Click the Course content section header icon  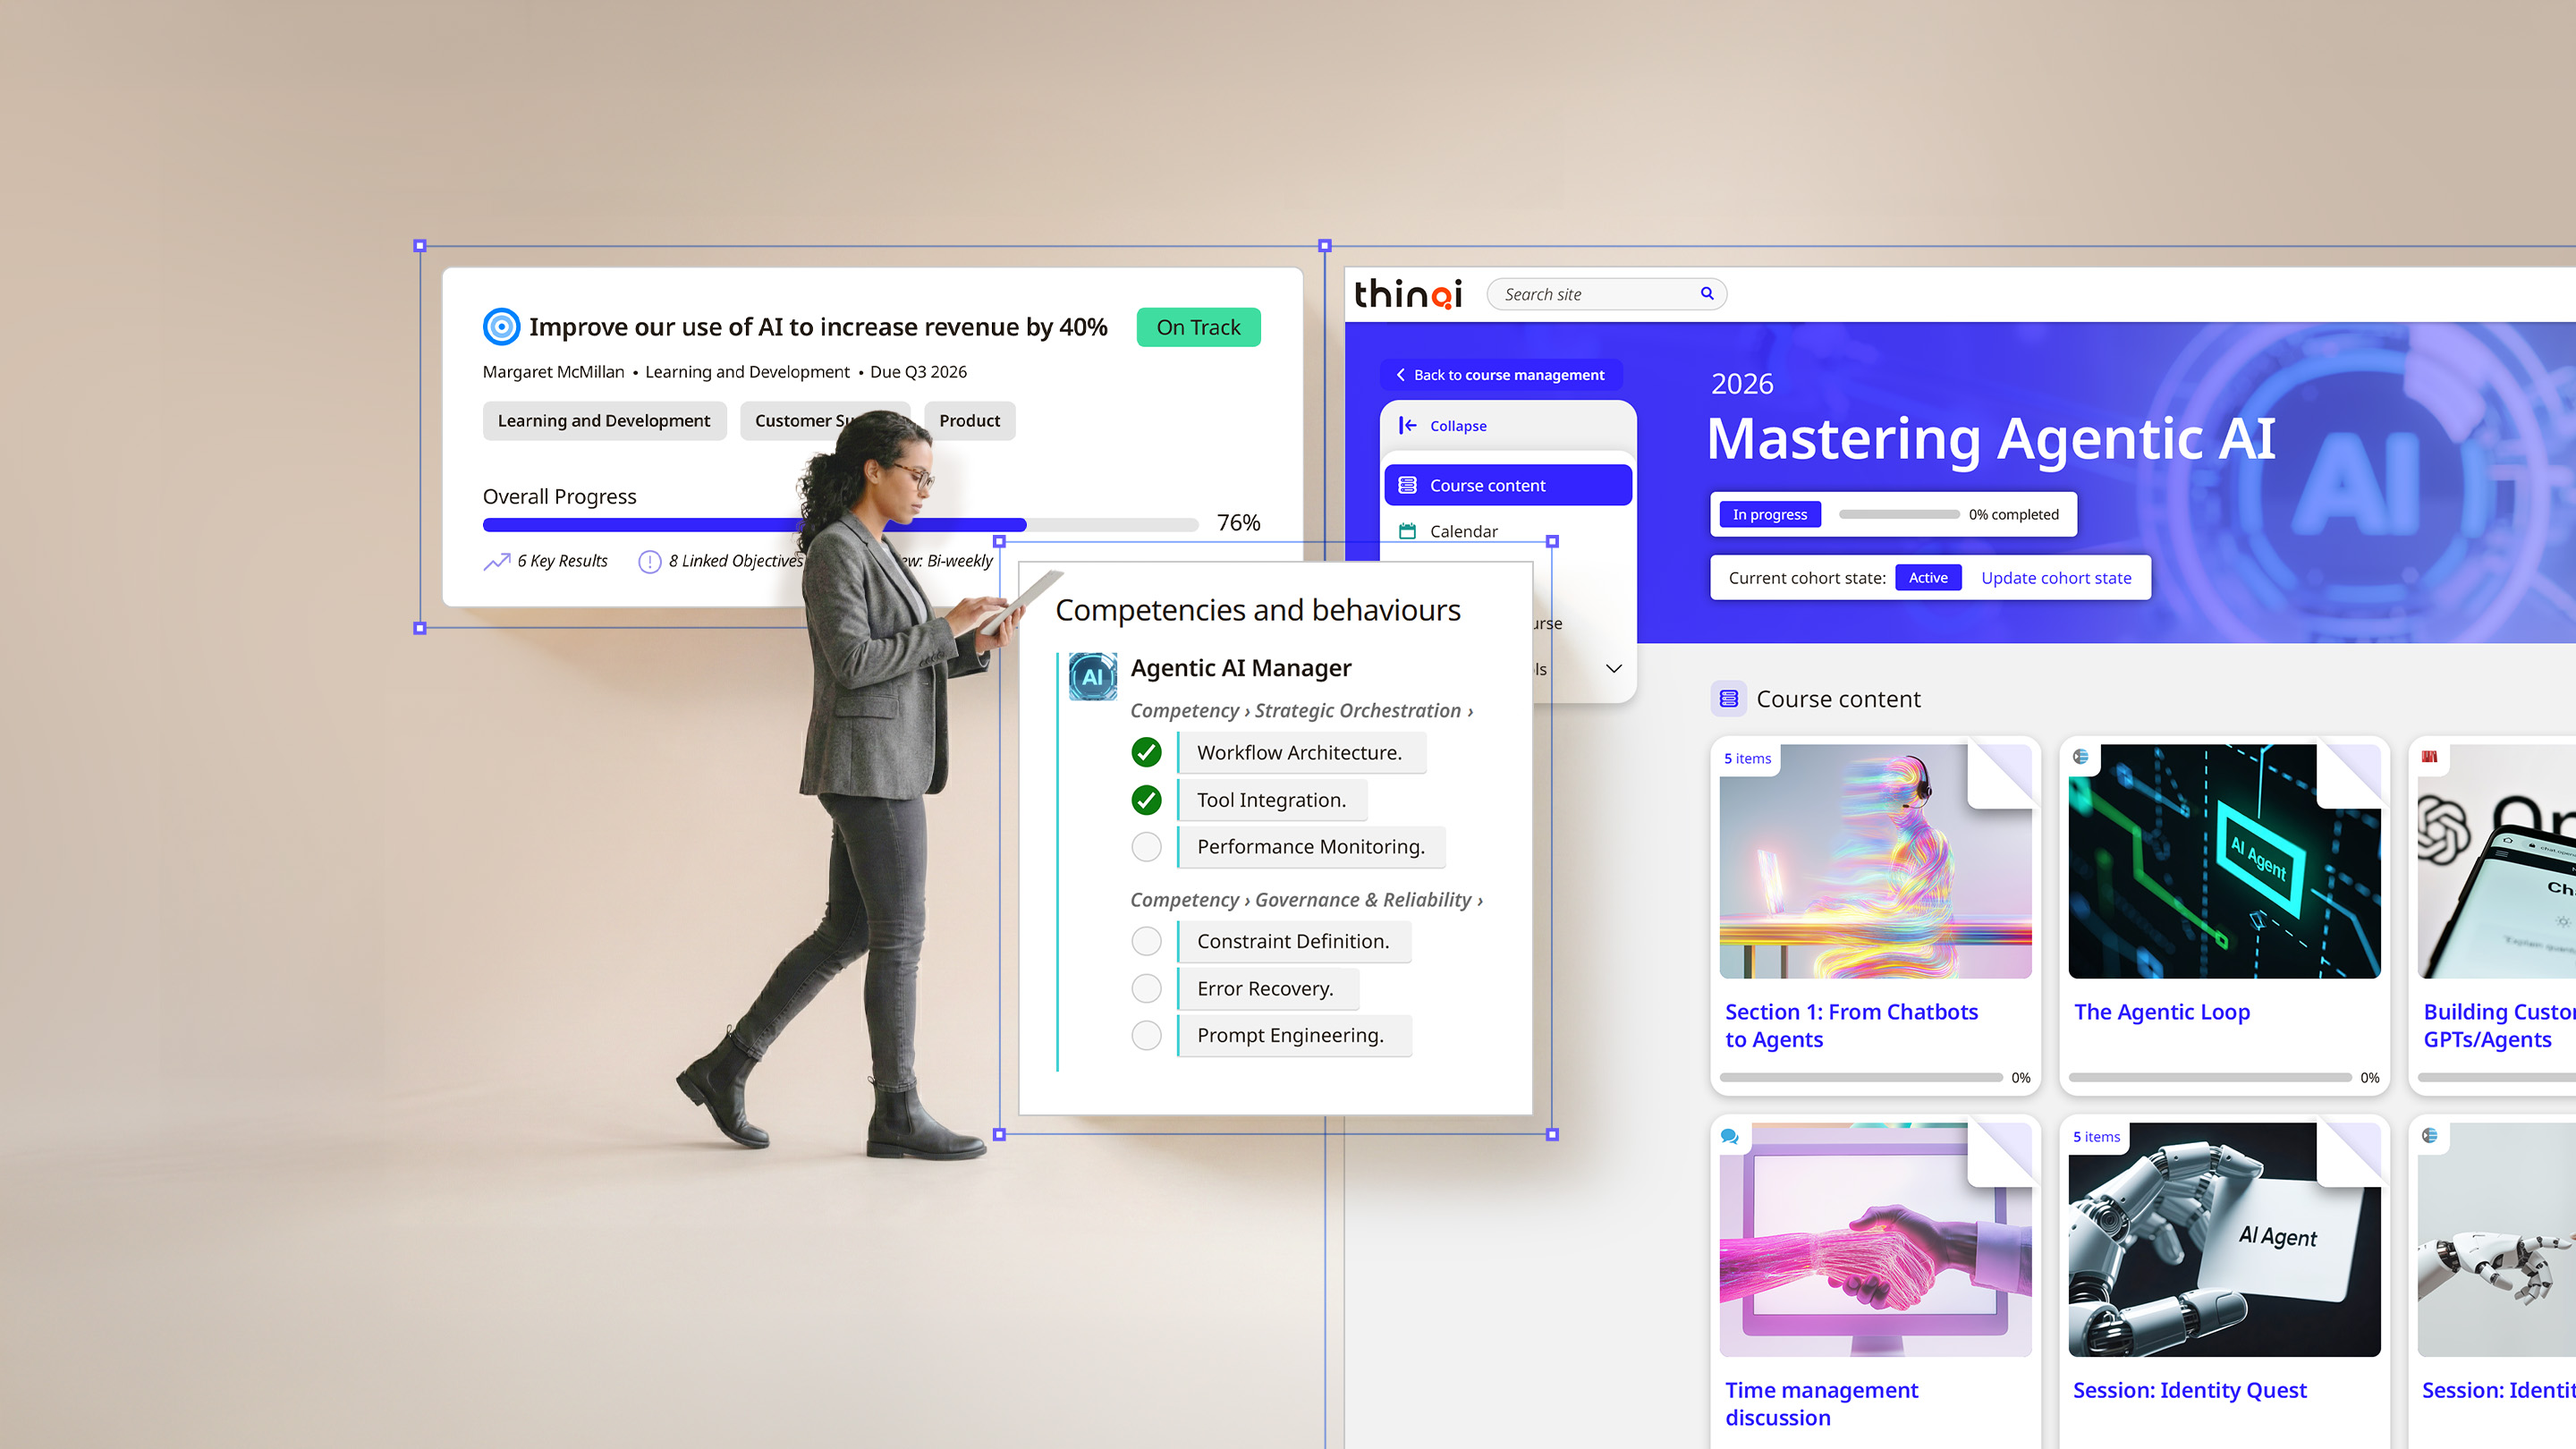[1728, 698]
